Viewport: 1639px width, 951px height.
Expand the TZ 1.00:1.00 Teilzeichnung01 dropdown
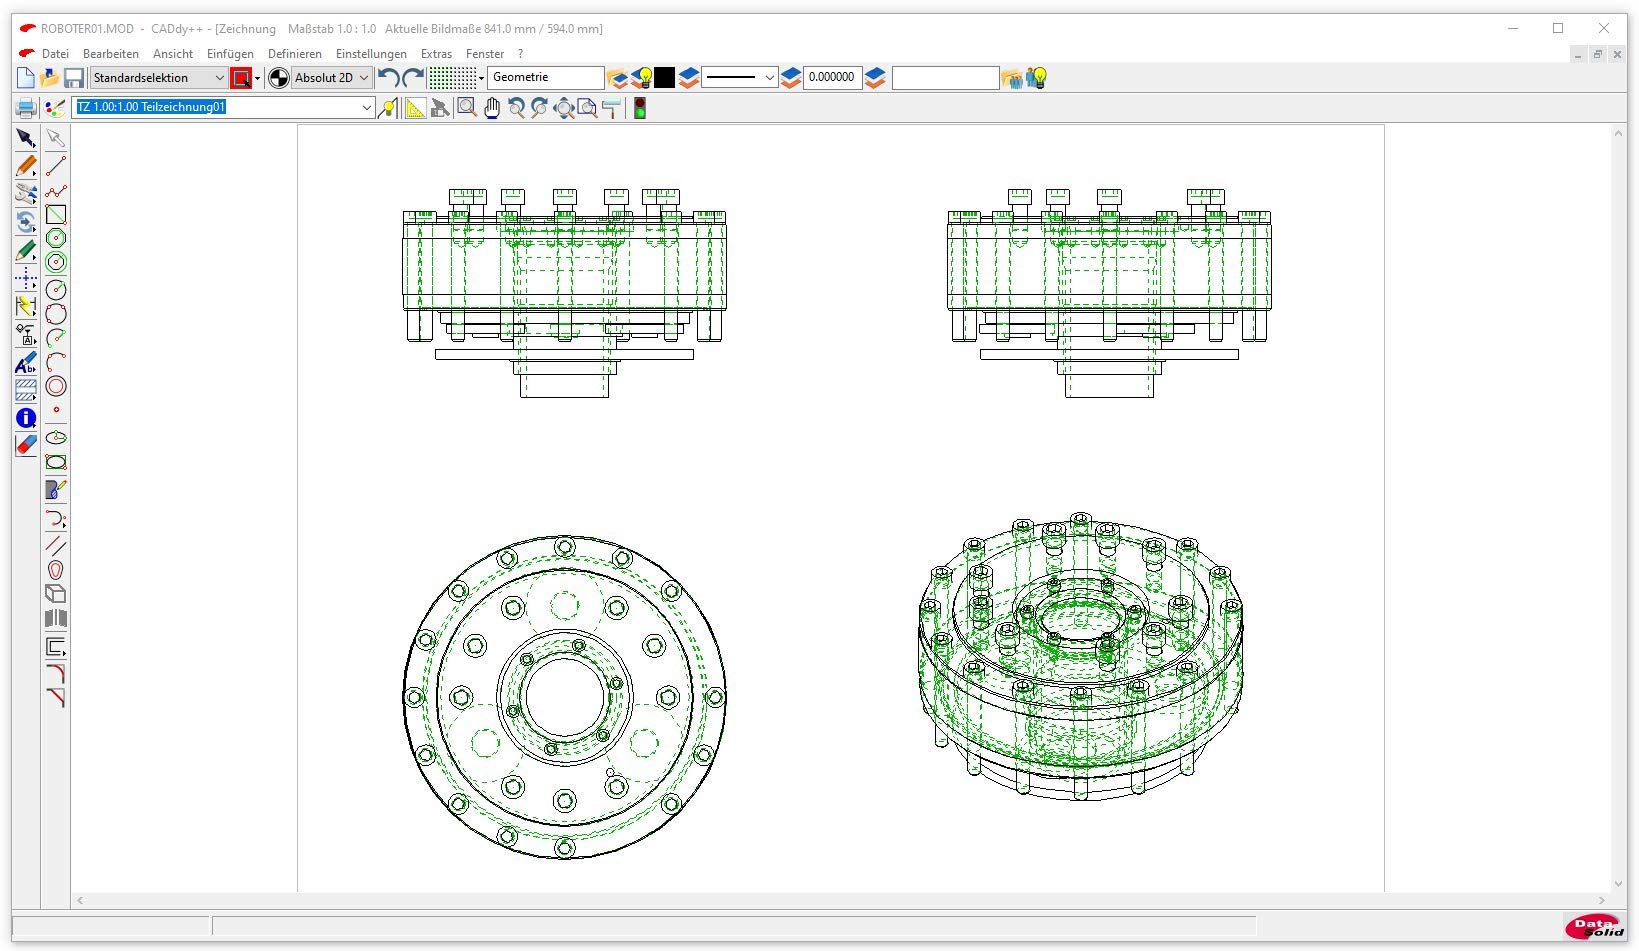[366, 107]
